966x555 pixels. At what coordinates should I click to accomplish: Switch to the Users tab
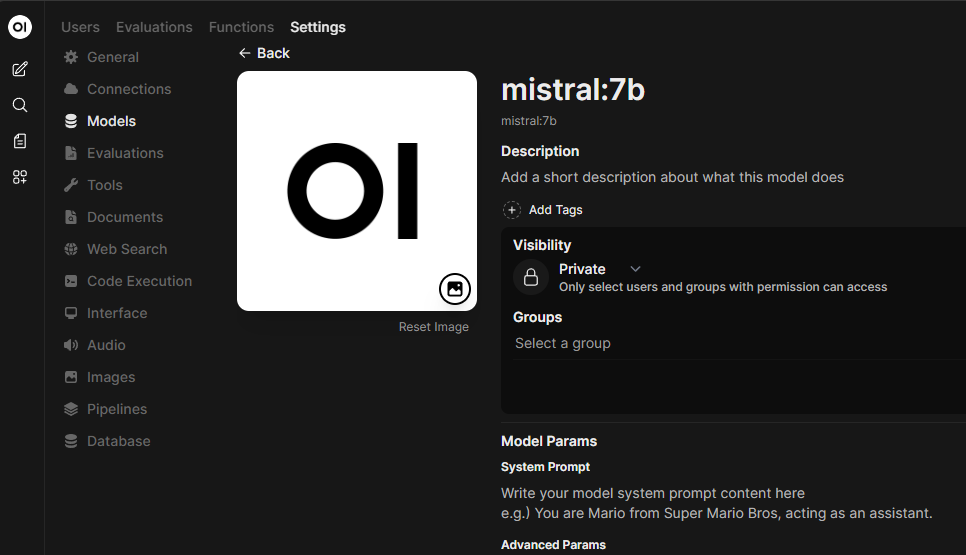[x=80, y=27]
